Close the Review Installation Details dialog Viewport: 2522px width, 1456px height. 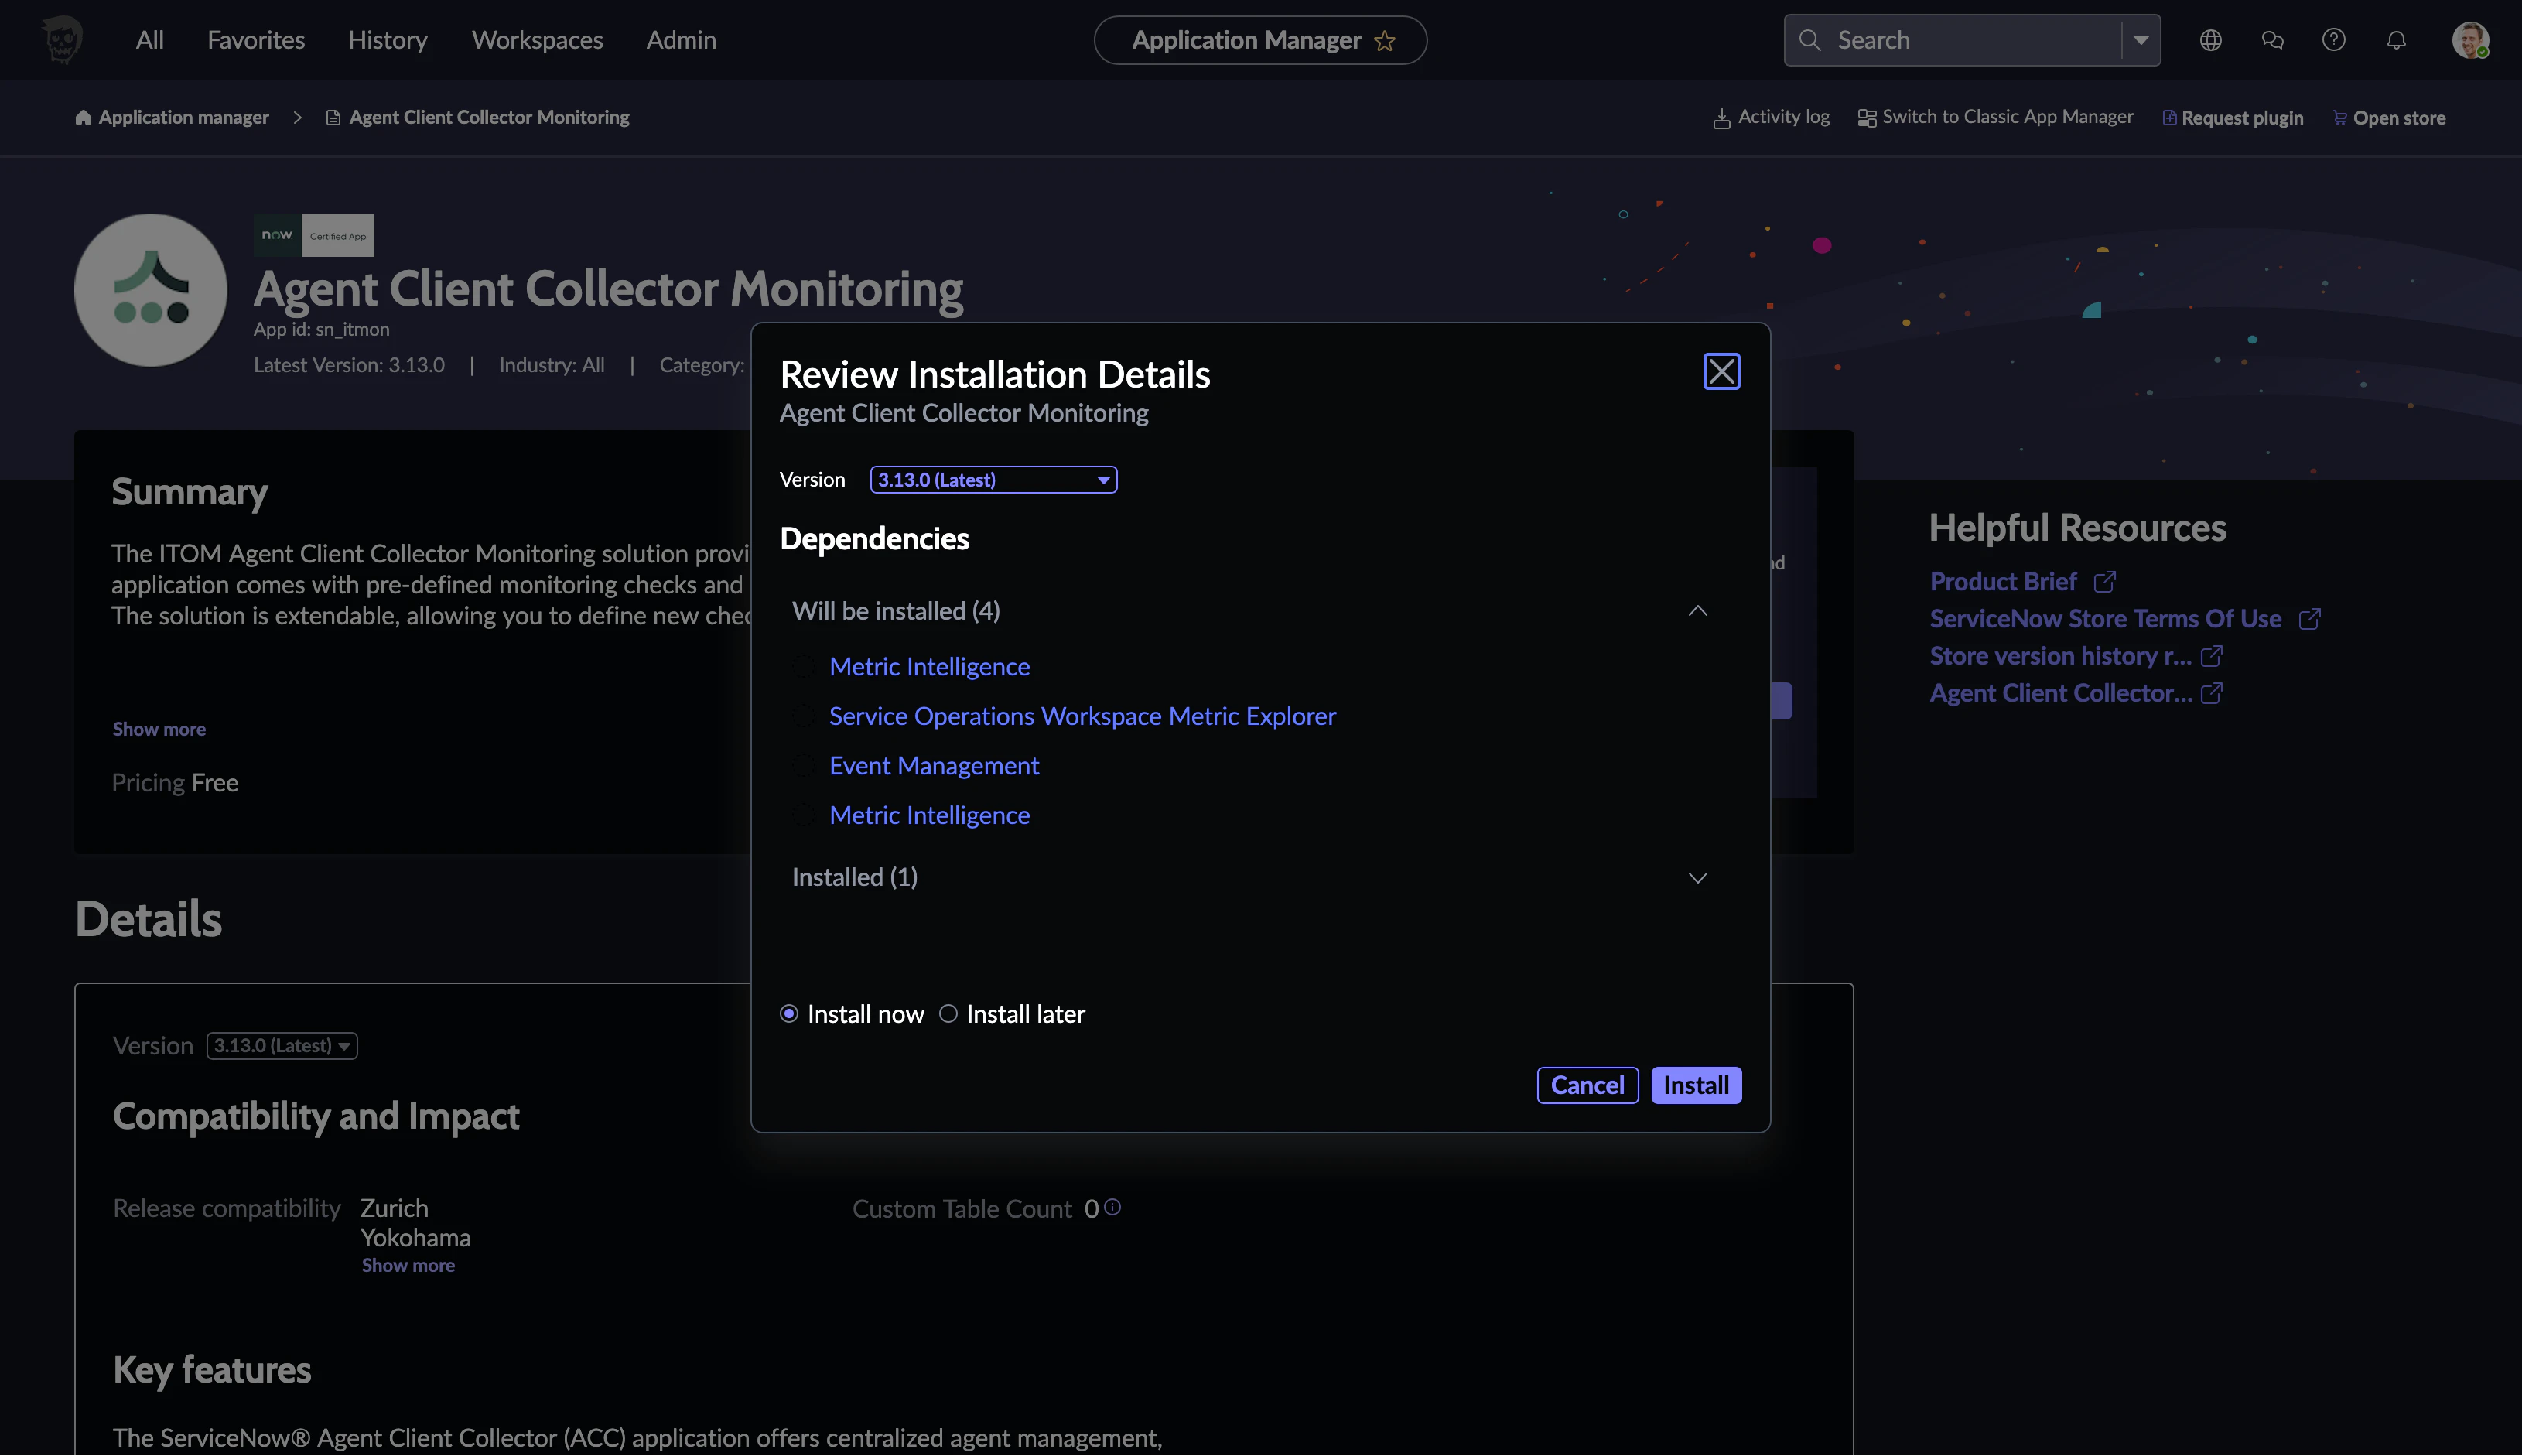[1721, 372]
